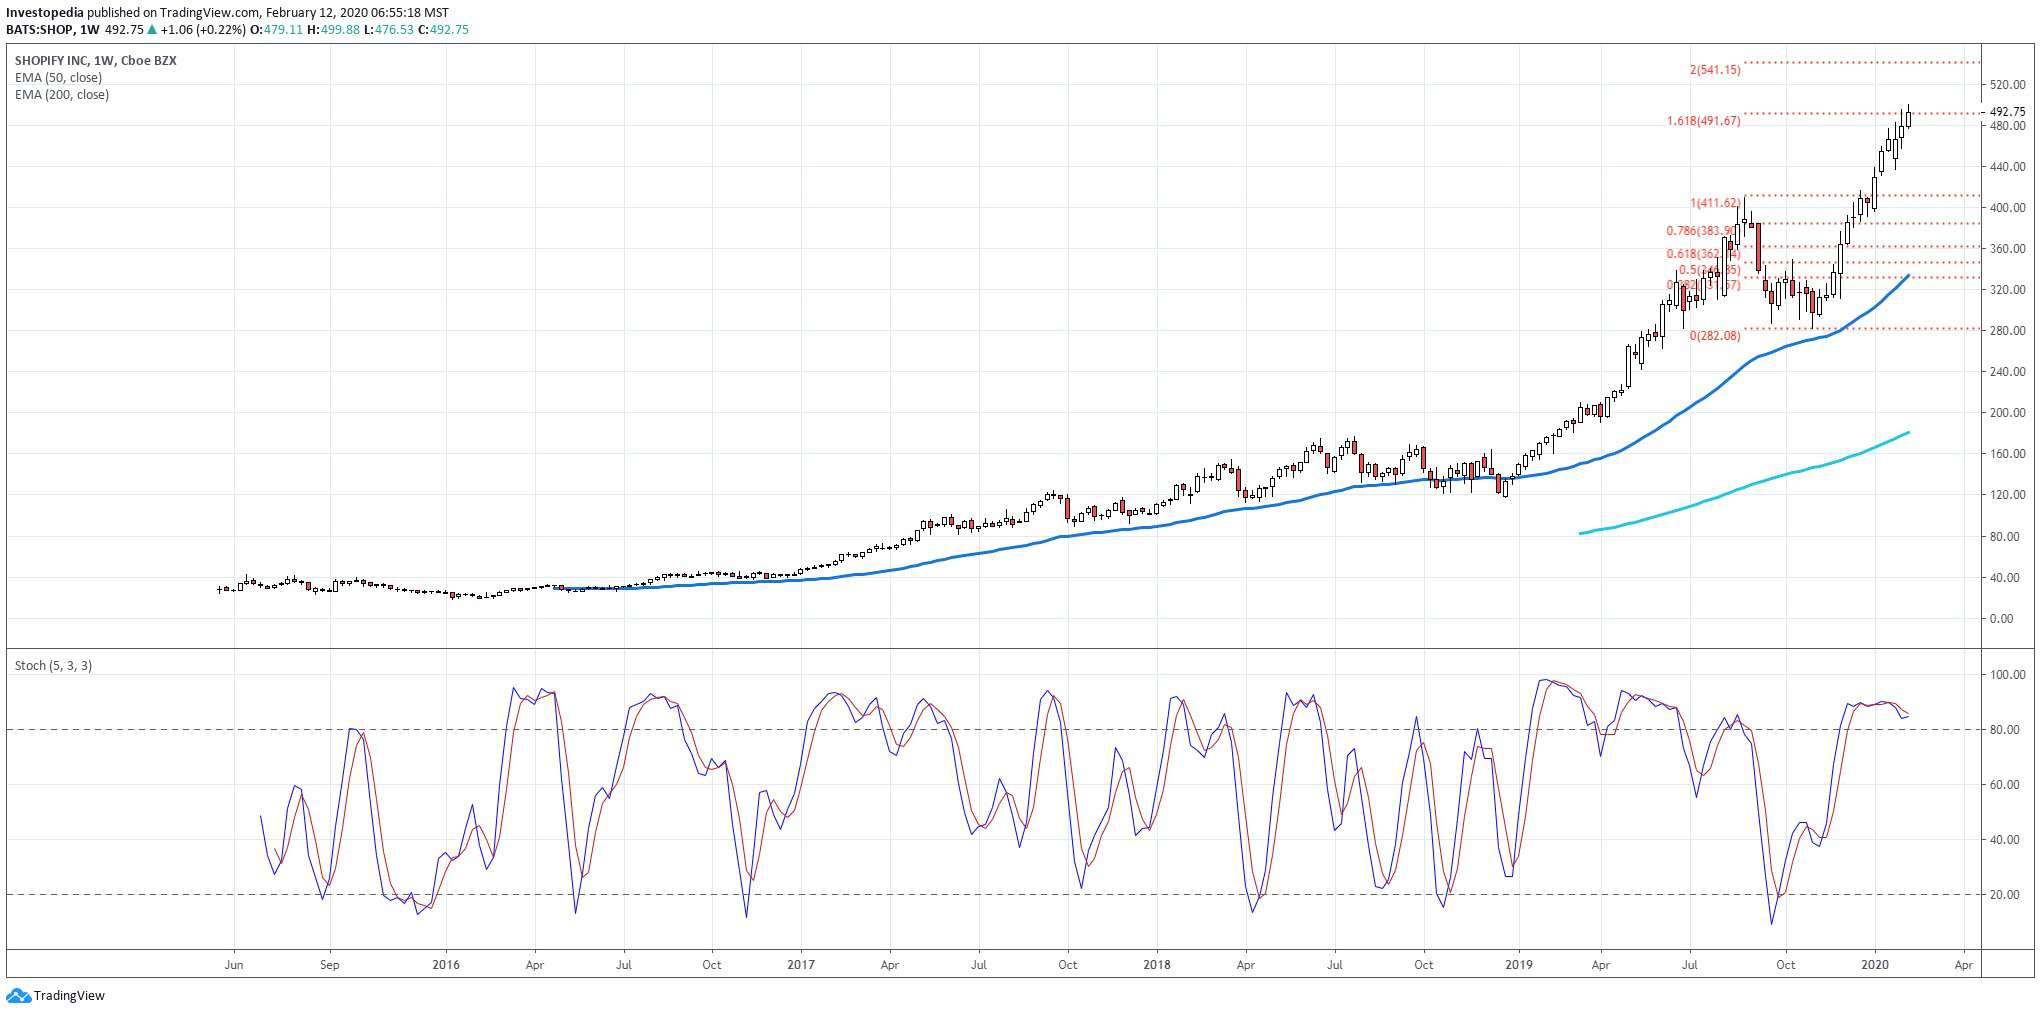Click the 20.00 Stoch scale label
Viewport: 2041px width, 1014px height.
click(x=2005, y=896)
